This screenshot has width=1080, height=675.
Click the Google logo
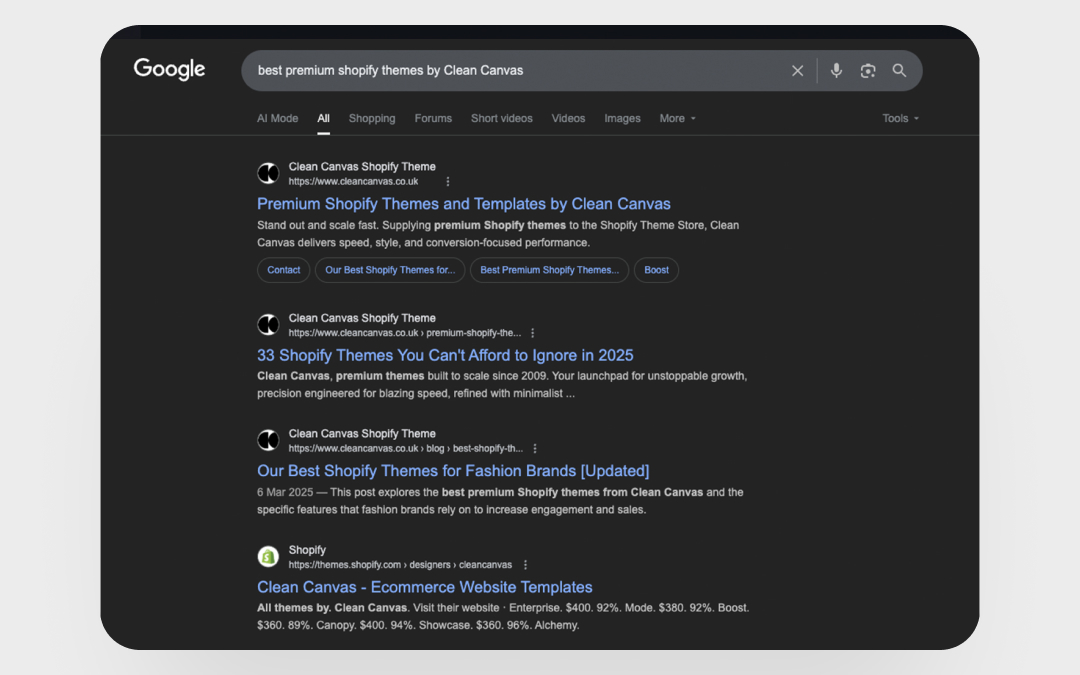[169, 68]
